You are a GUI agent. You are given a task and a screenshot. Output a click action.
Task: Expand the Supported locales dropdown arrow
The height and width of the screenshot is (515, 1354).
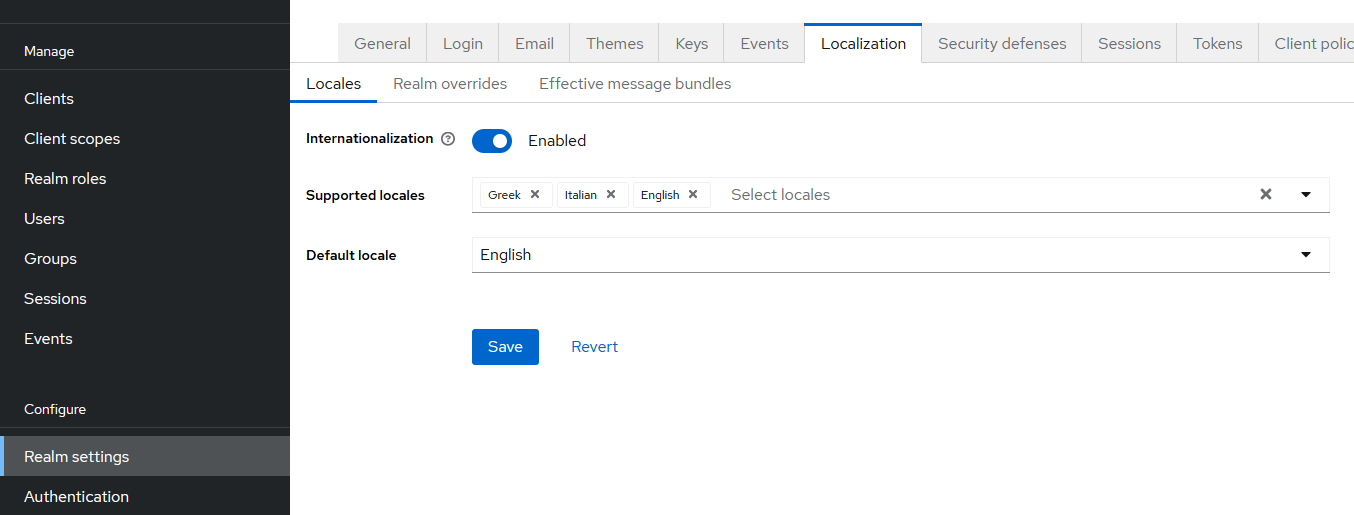tap(1306, 195)
